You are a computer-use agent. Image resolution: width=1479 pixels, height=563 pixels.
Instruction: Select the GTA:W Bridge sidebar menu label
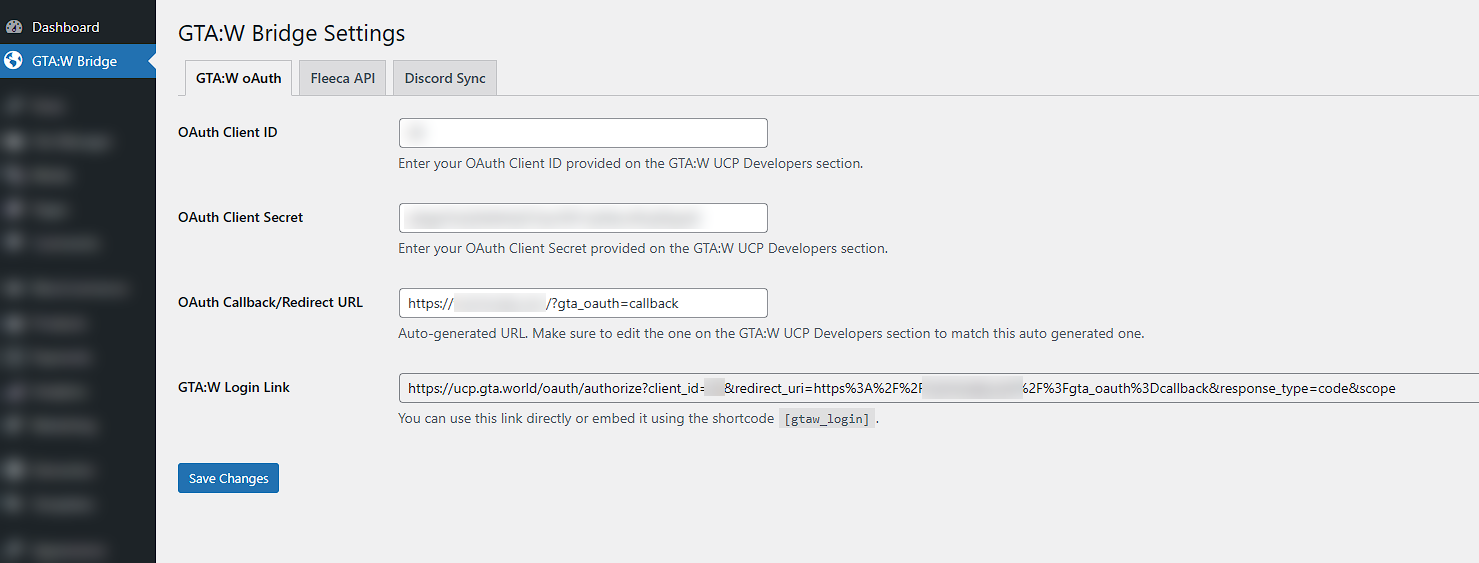74,61
